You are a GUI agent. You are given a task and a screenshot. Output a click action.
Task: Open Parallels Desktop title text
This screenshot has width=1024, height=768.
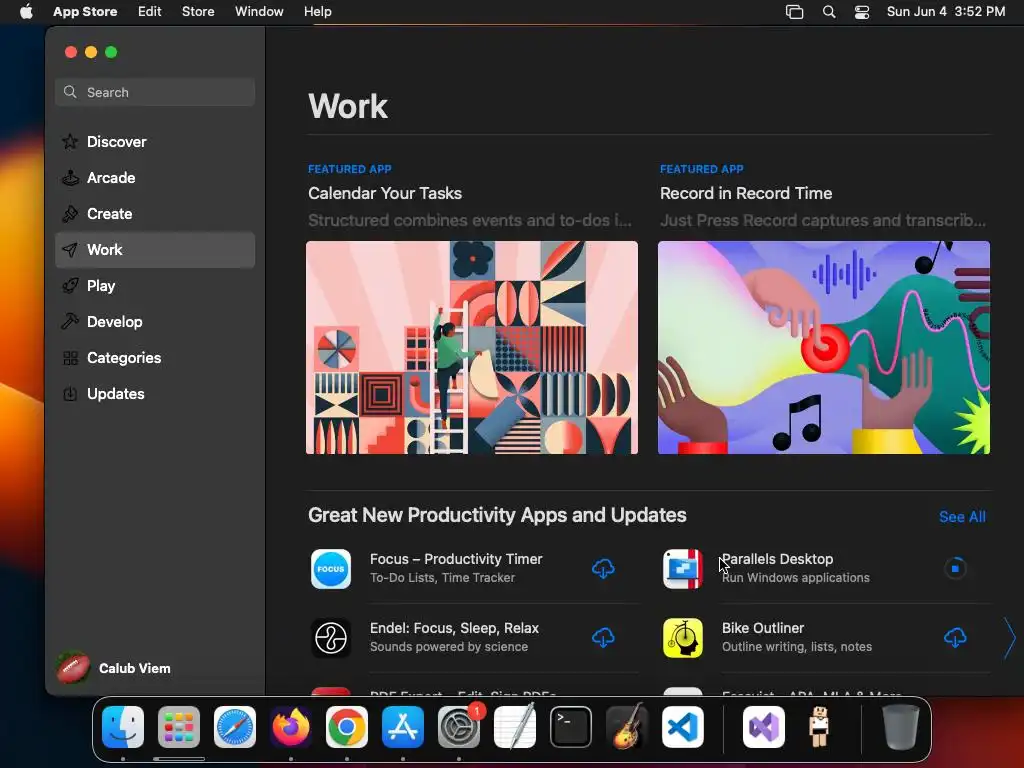tap(777, 559)
